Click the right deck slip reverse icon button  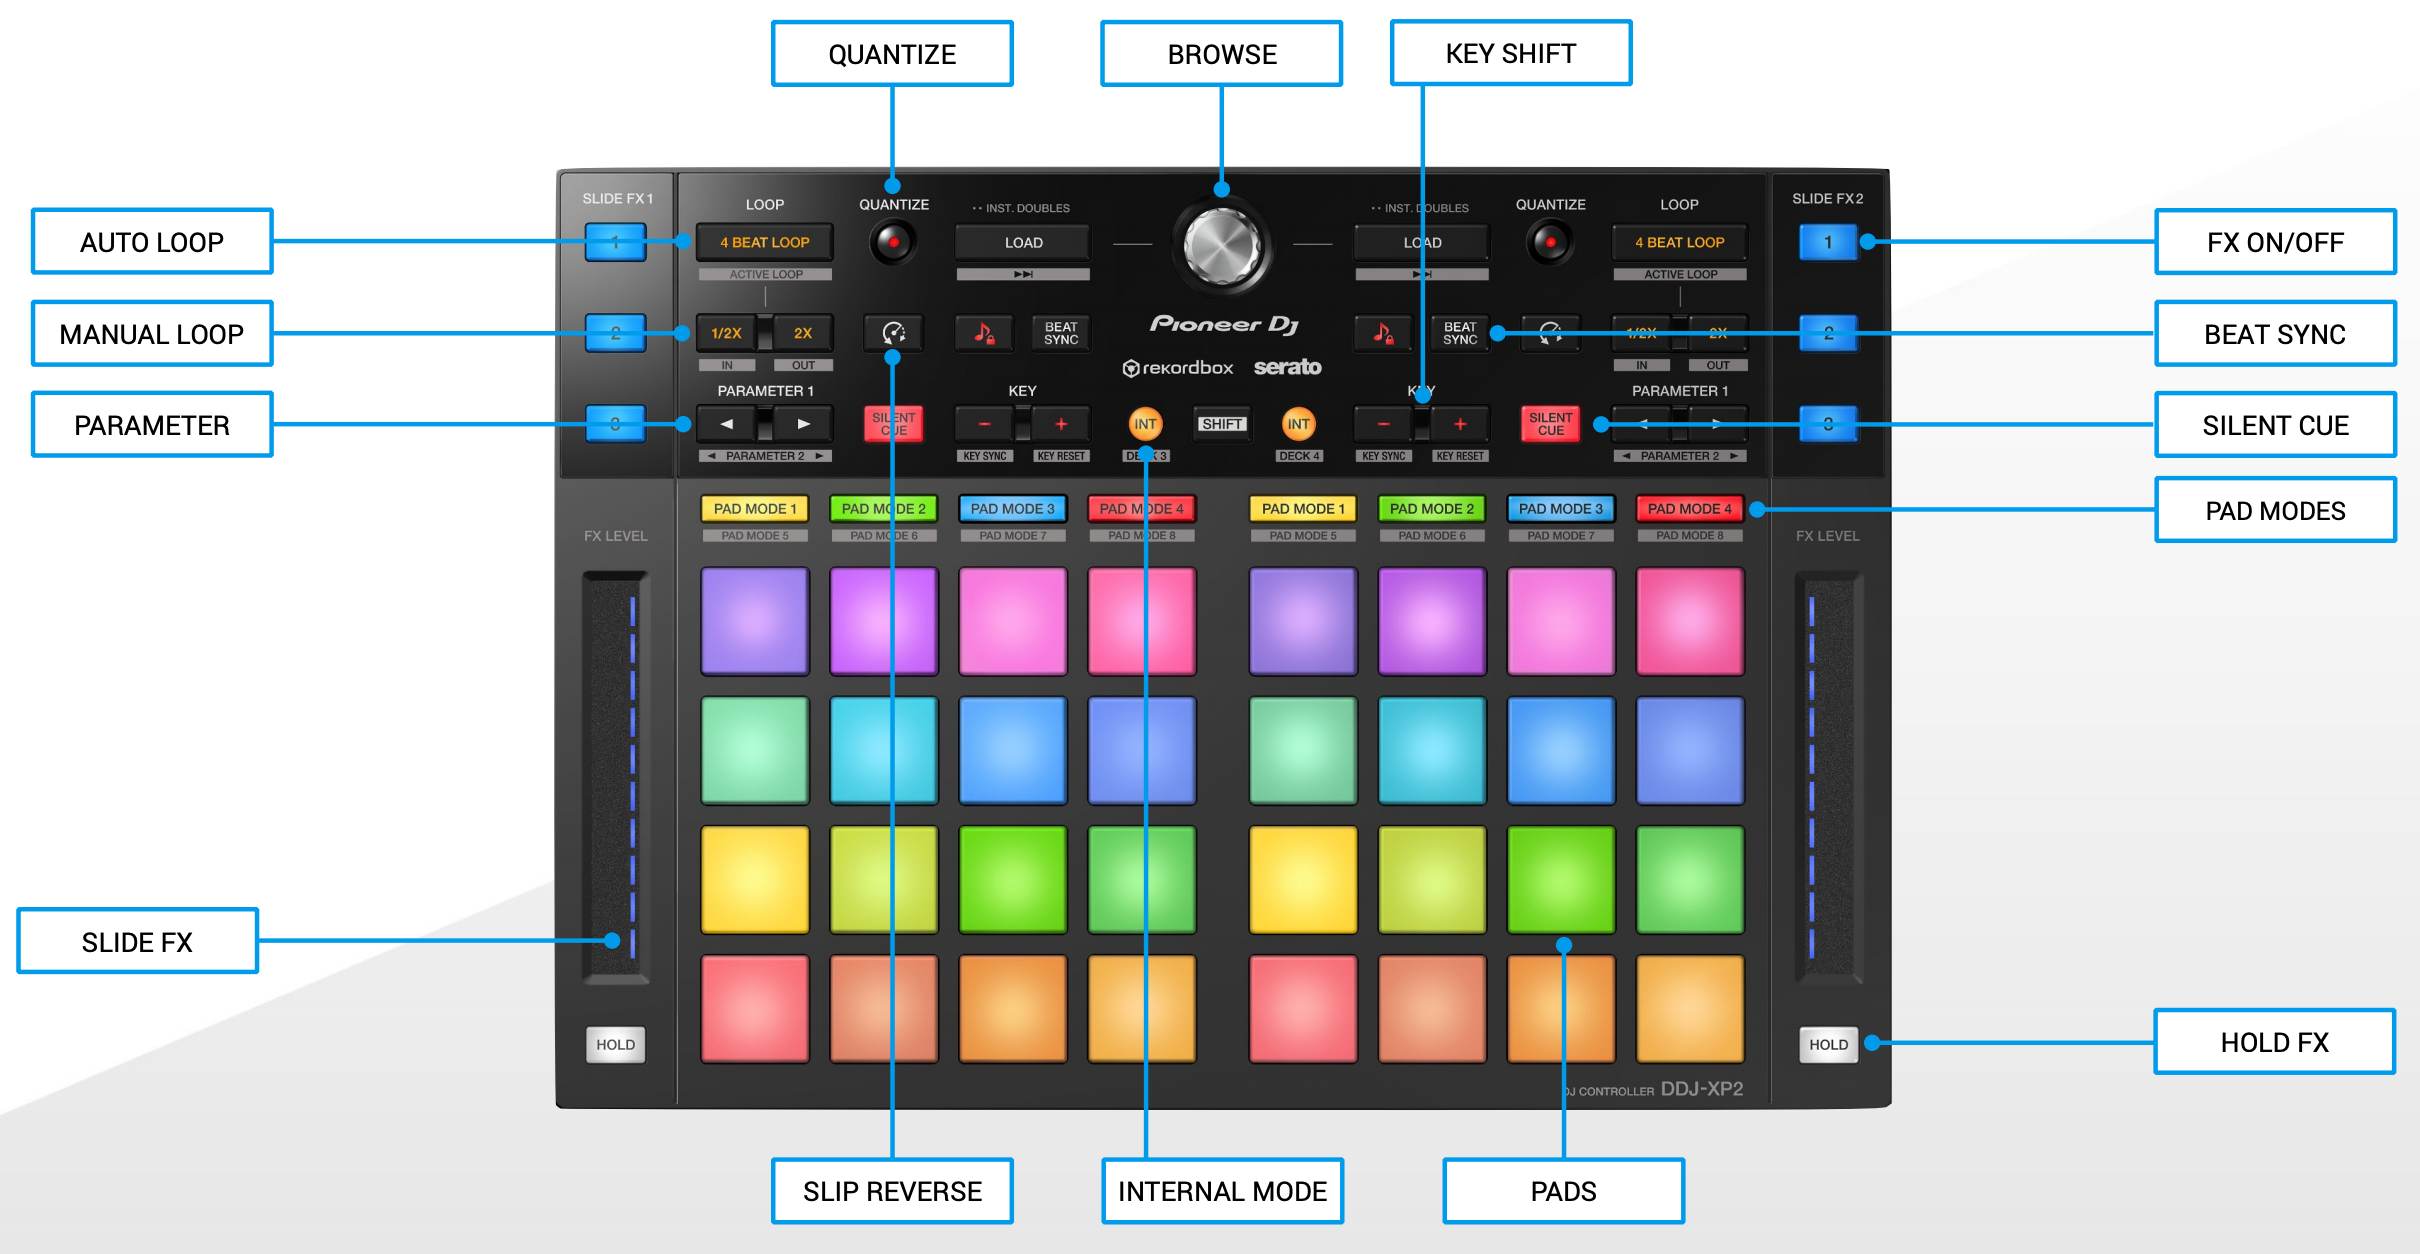(x=1550, y=333)
